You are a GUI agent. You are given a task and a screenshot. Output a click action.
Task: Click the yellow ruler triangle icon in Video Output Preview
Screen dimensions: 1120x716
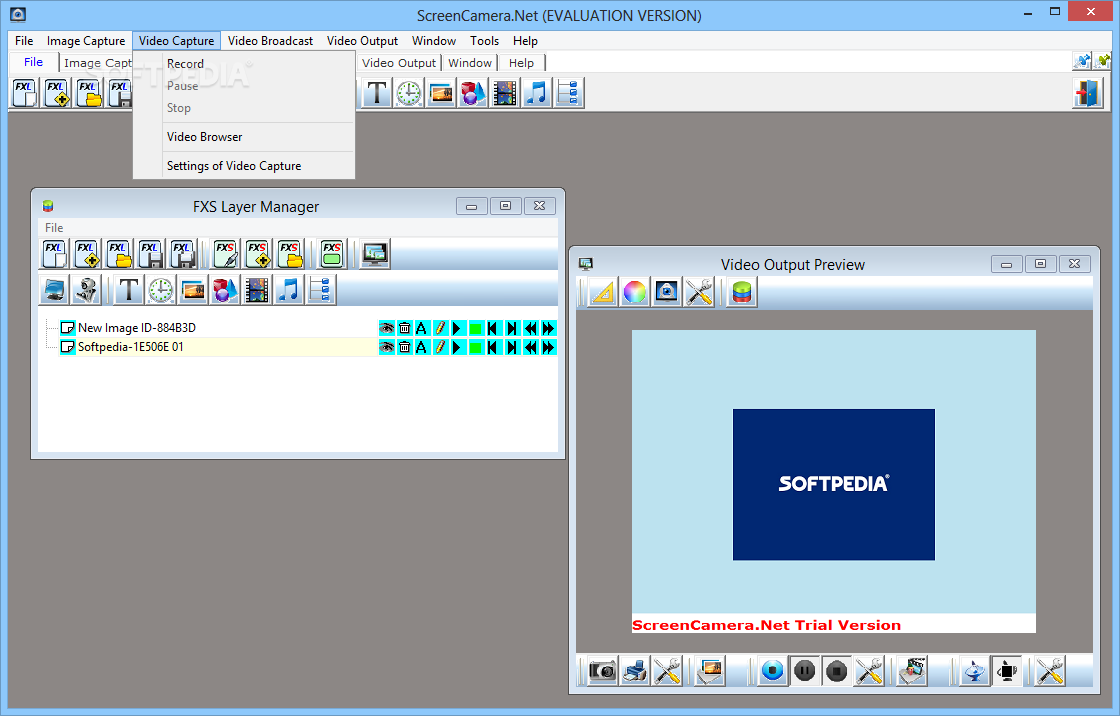(x=603, y=292)
